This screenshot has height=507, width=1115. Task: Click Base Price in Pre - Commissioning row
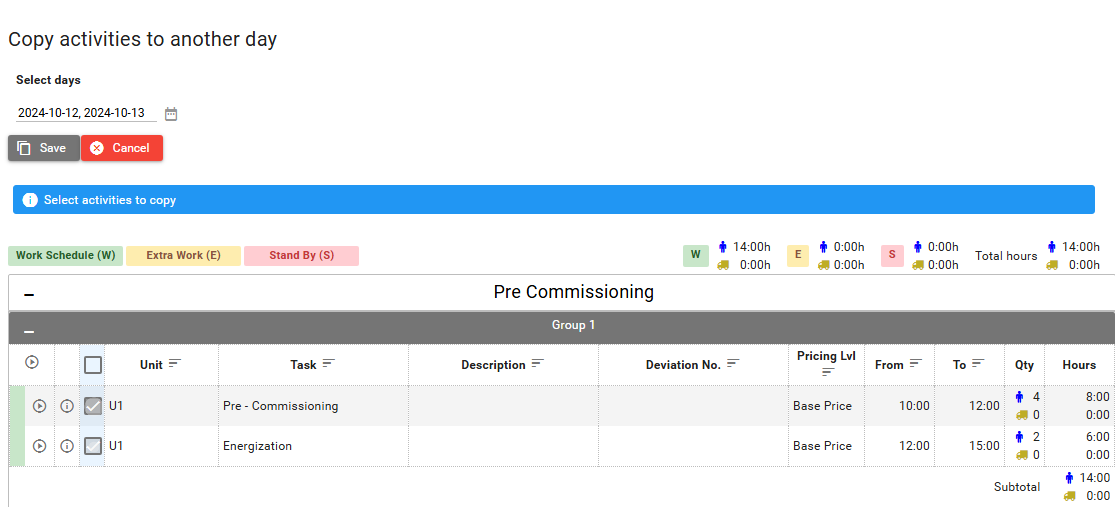click(x=823, y=406)
